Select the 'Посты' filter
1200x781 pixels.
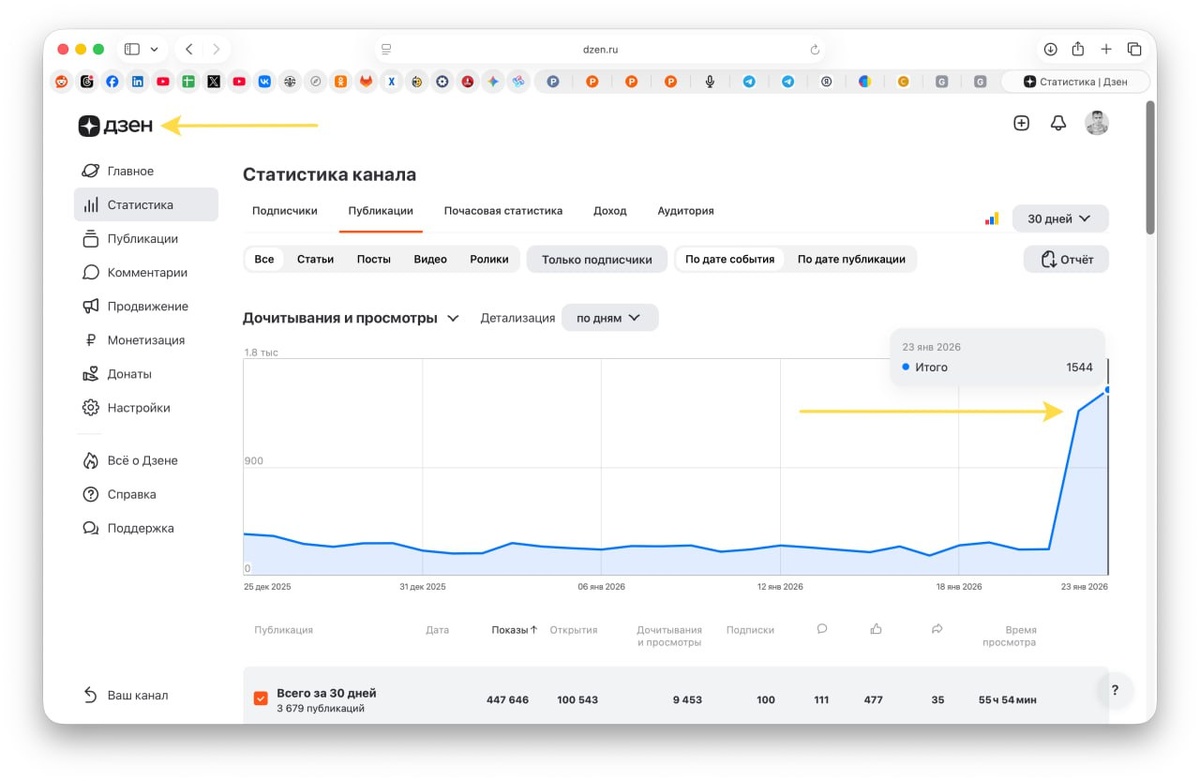tap(374, 259)
